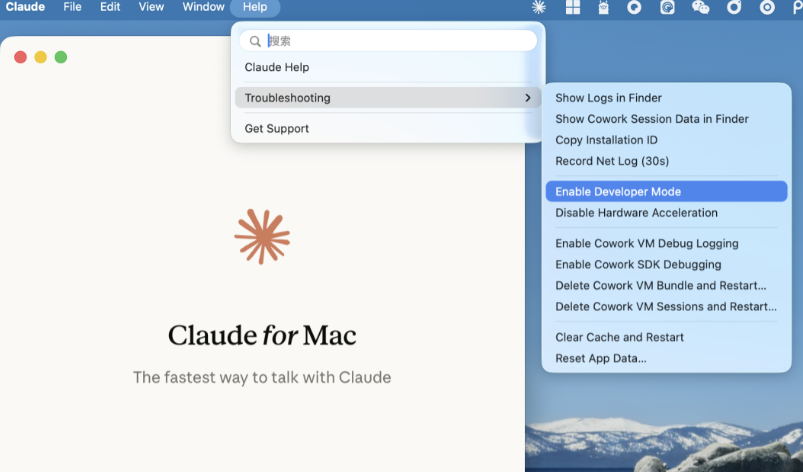Image resolution: width=803 pixels, height=472 pixels.
Task: Click the rounded-square spiral icon in menu bar
Action: [667, 7]
